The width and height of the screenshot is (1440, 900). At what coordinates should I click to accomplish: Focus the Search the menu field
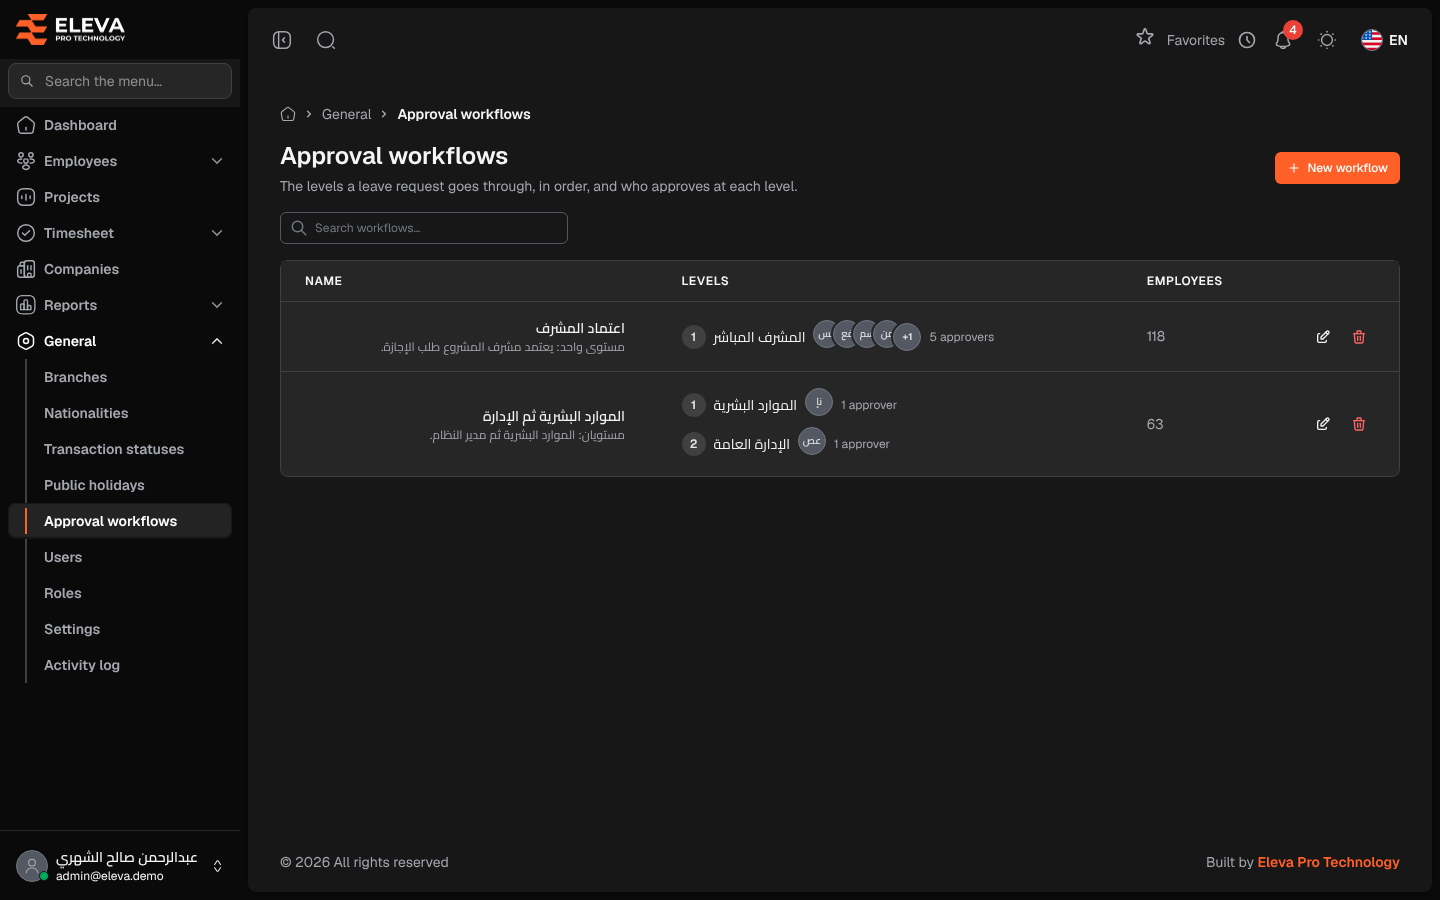(120, 81)
